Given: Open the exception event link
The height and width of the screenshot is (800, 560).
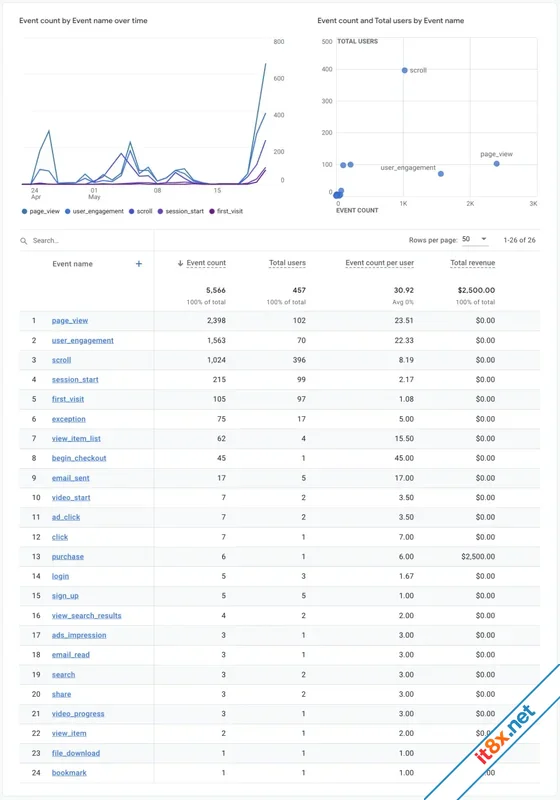Looking at the screenshot, I should (68, 419).
